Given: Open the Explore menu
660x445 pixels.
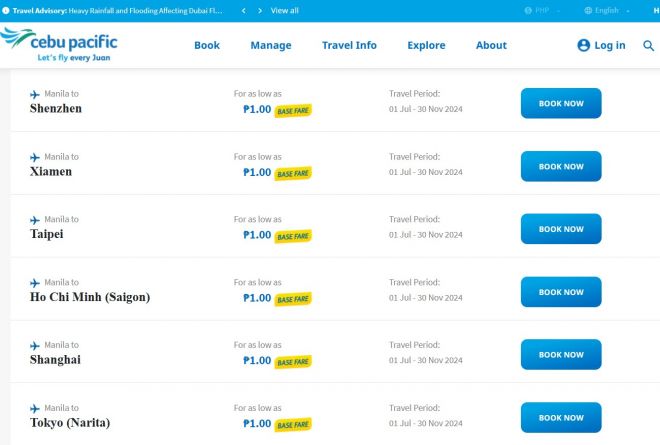Looking at the screenshot, I should click(x=426, y=45).
